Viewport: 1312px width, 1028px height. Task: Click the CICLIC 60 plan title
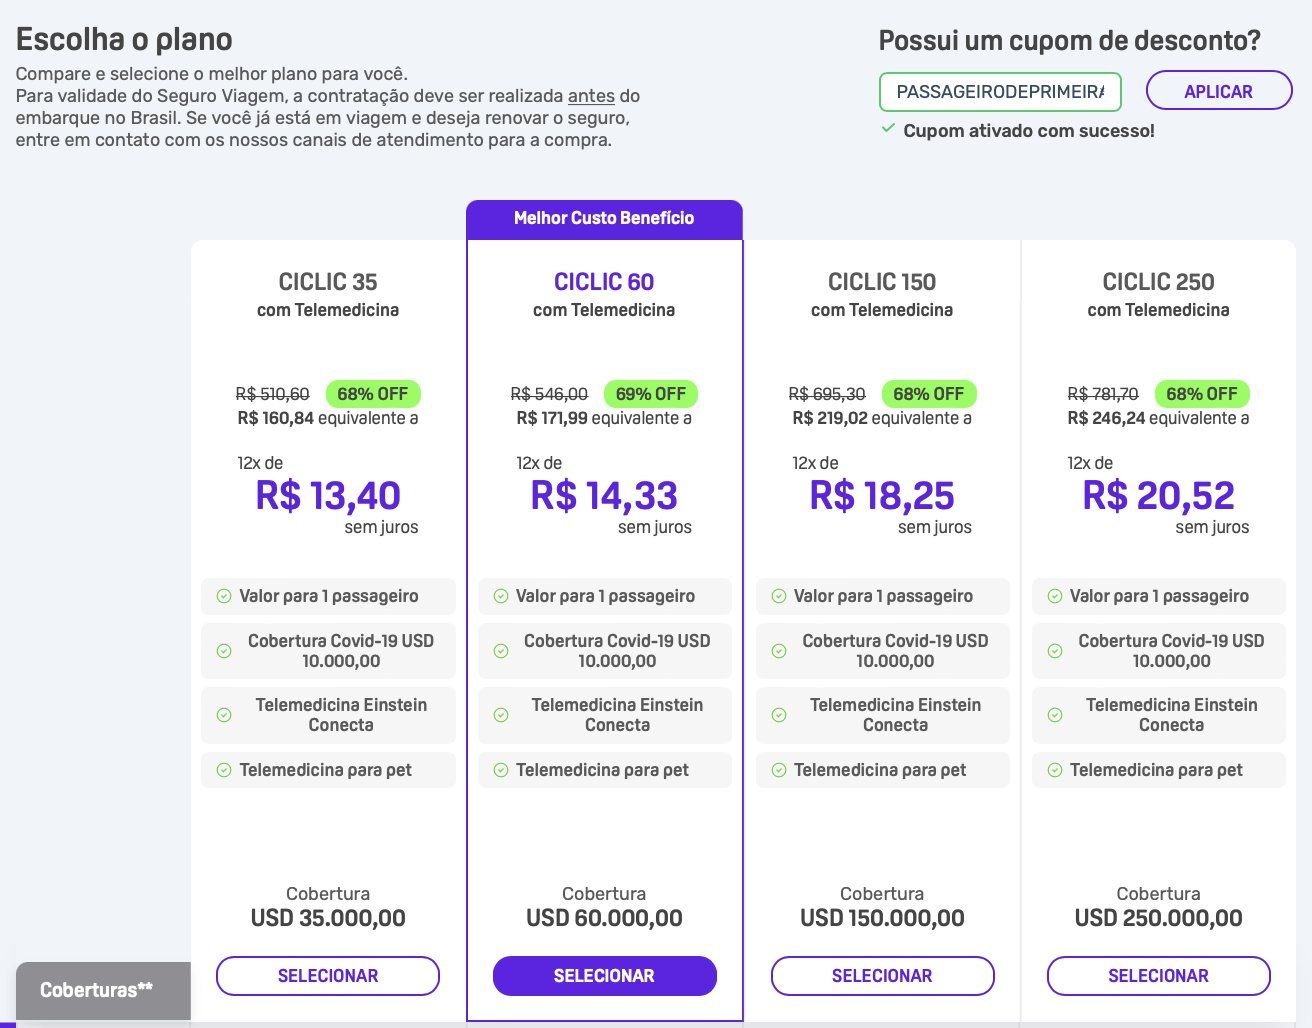[604, 282]
